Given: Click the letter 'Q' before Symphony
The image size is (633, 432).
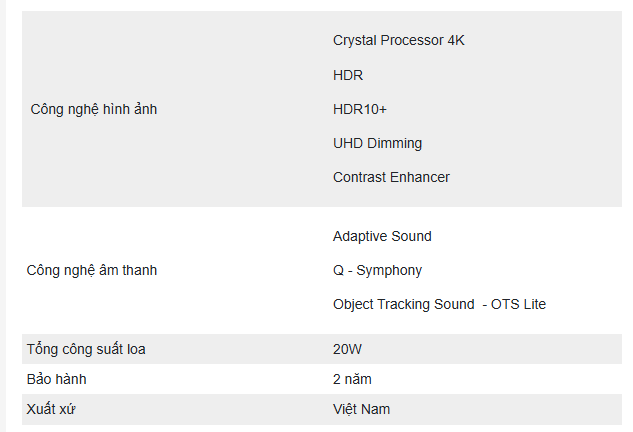Looking at the screenshot, I should coord(339,270).
